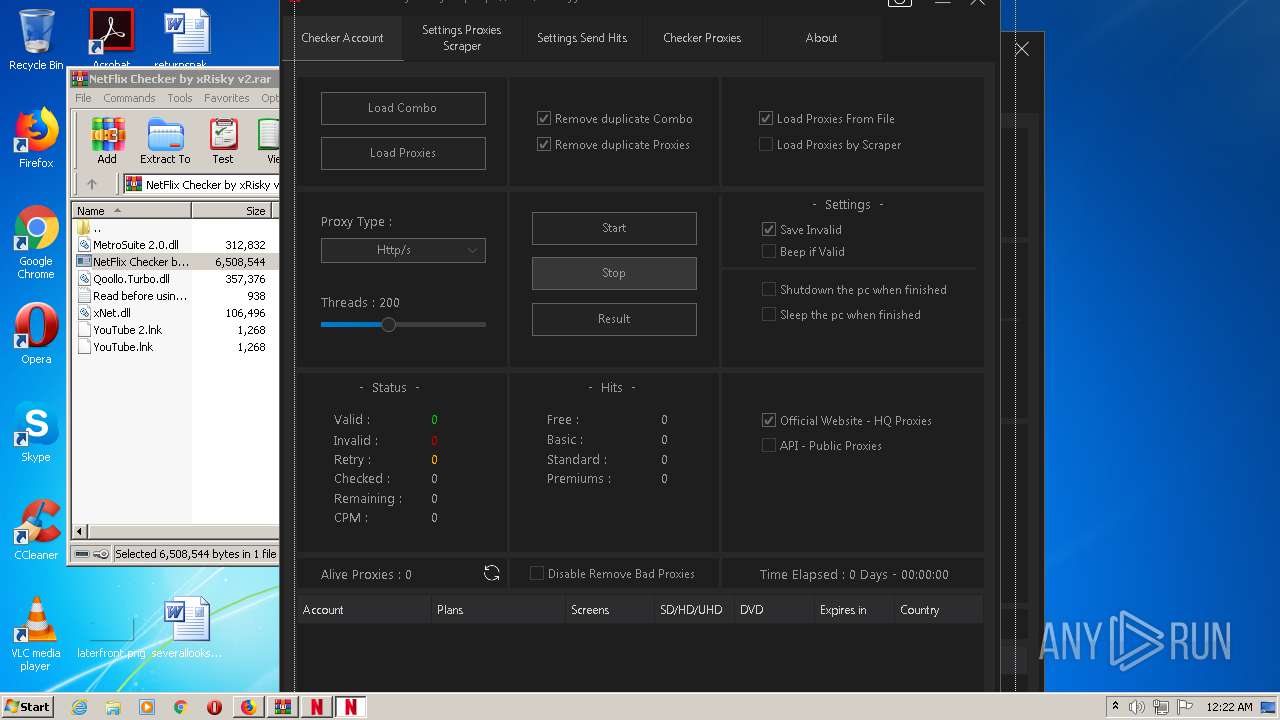Enable Load Proxies by Scraper

pos(766,144)
